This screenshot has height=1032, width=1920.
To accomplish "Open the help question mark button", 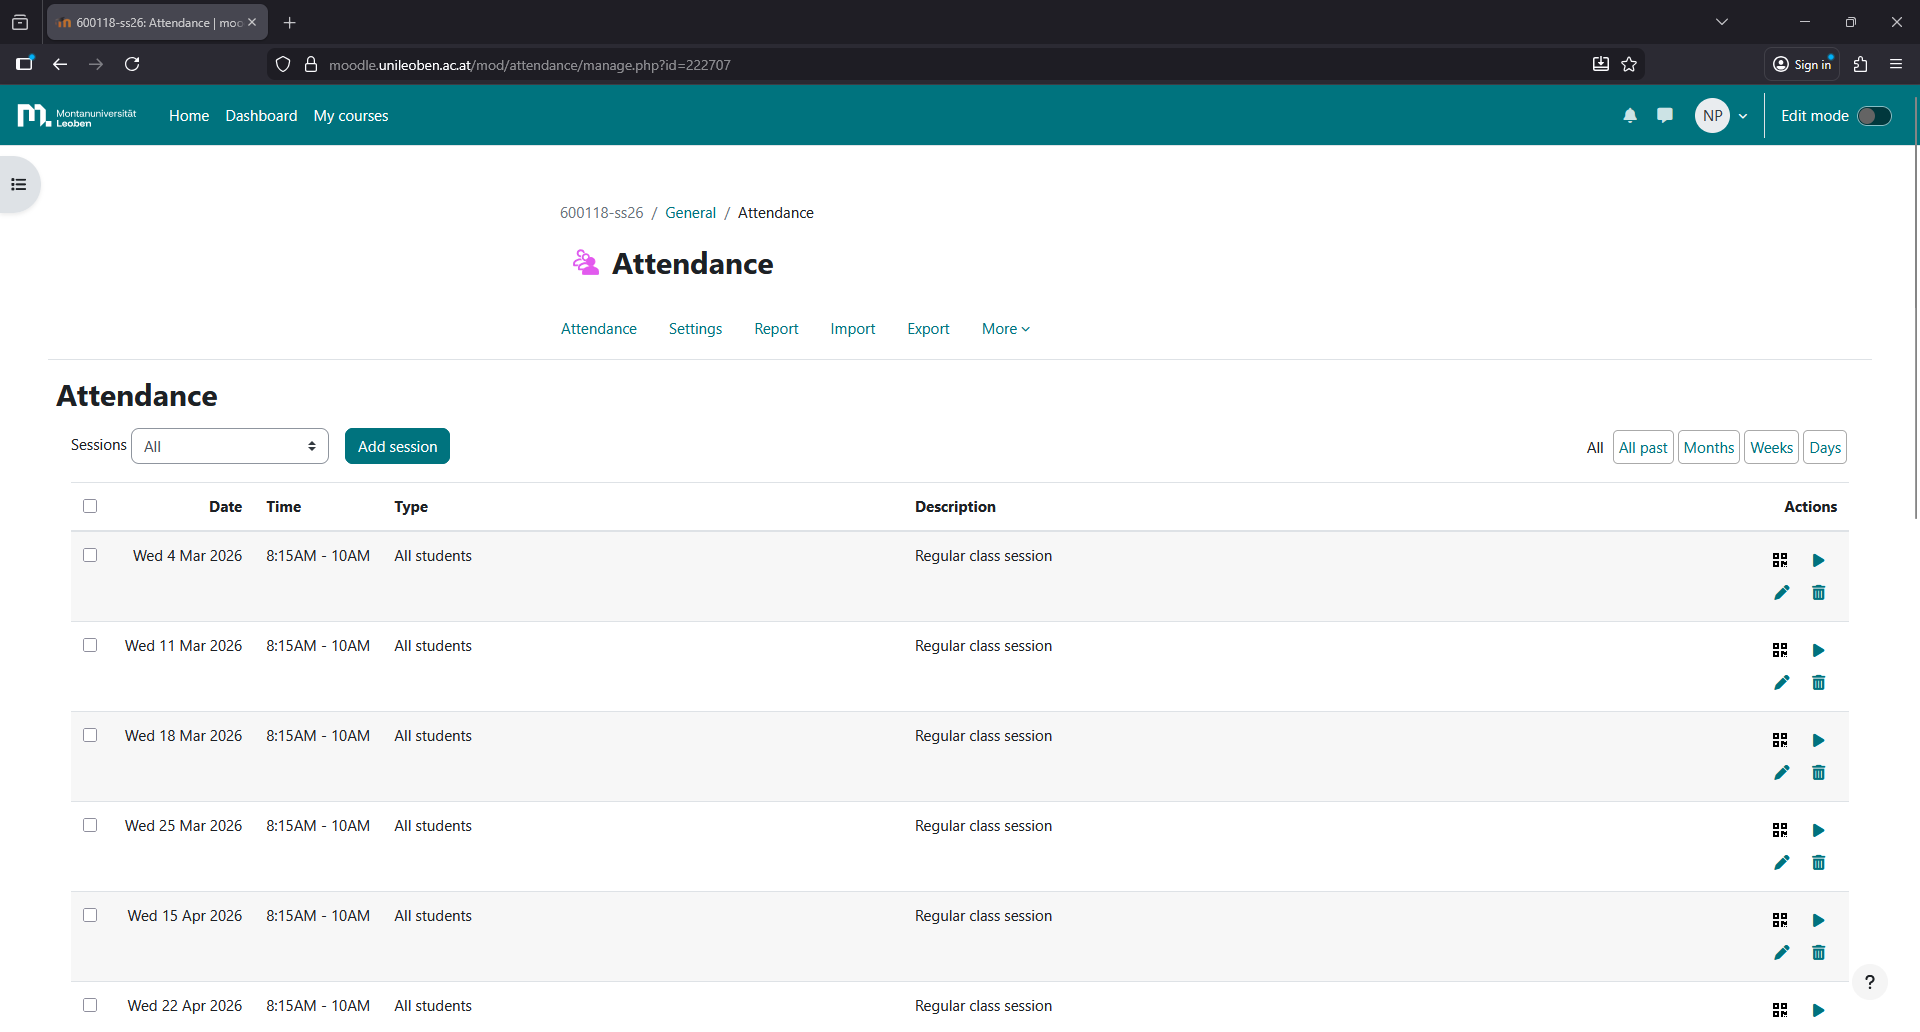I will [x=1869, y=982].
